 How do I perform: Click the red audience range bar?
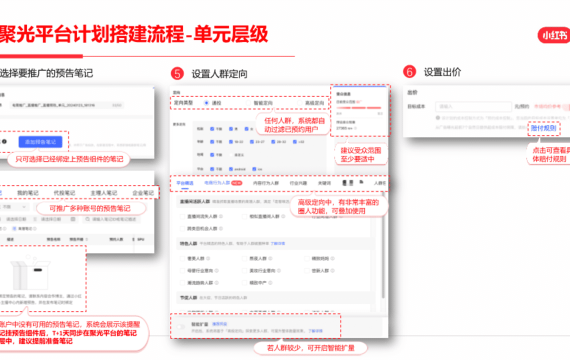point(358,108)
